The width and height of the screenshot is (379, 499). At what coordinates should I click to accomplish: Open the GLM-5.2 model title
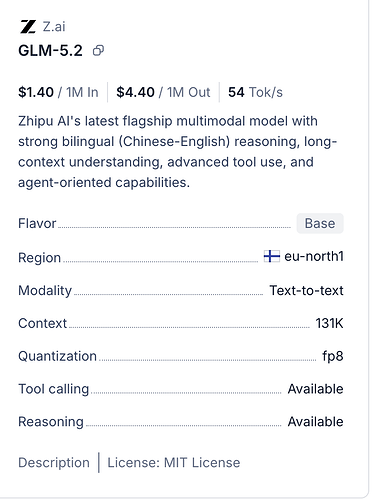click(50, 51)
